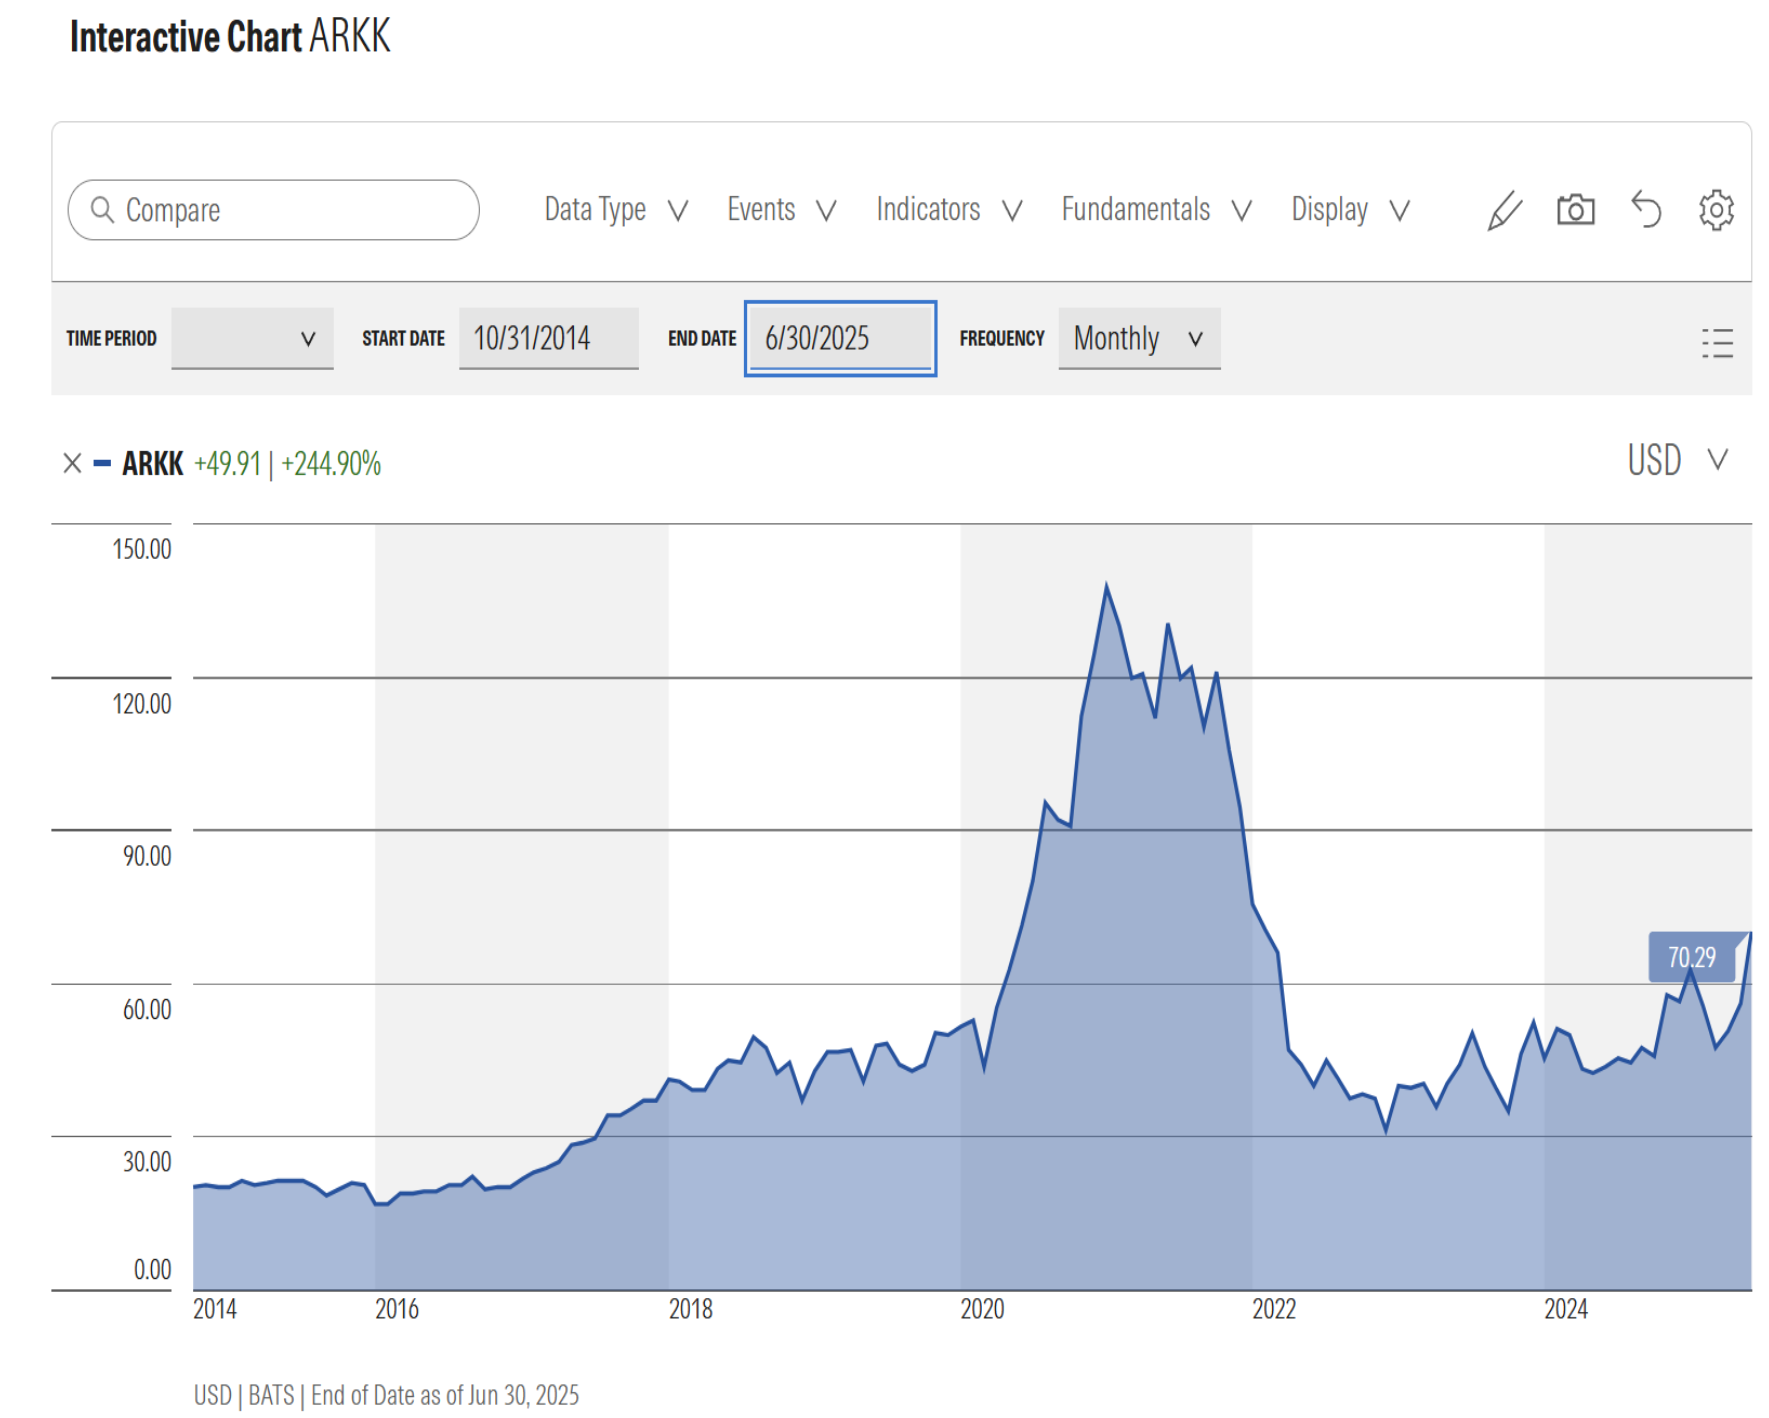Screen dimensions: 1769x1418
Task: Click the 70.29 price label on chart
Action: coord(1691,957)
